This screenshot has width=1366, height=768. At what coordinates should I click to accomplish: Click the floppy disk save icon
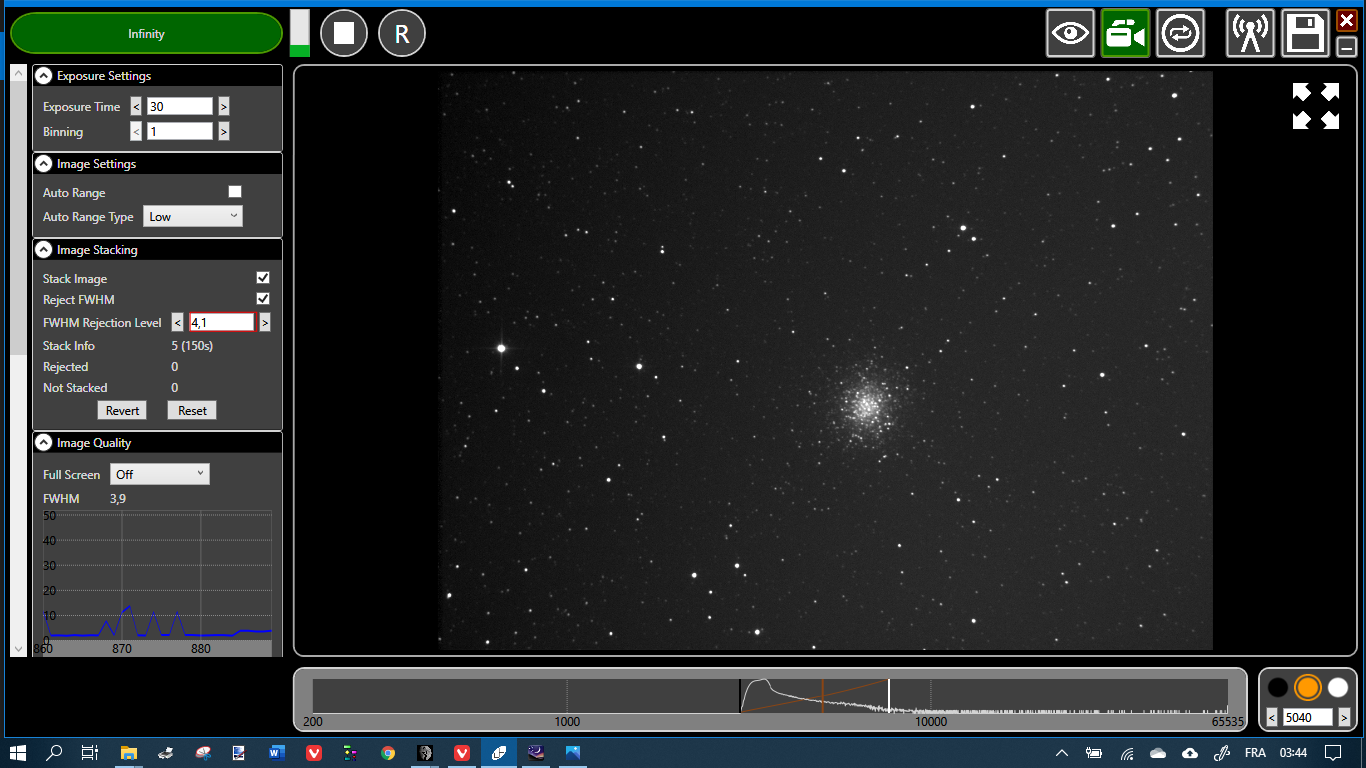coord(1305,34)
